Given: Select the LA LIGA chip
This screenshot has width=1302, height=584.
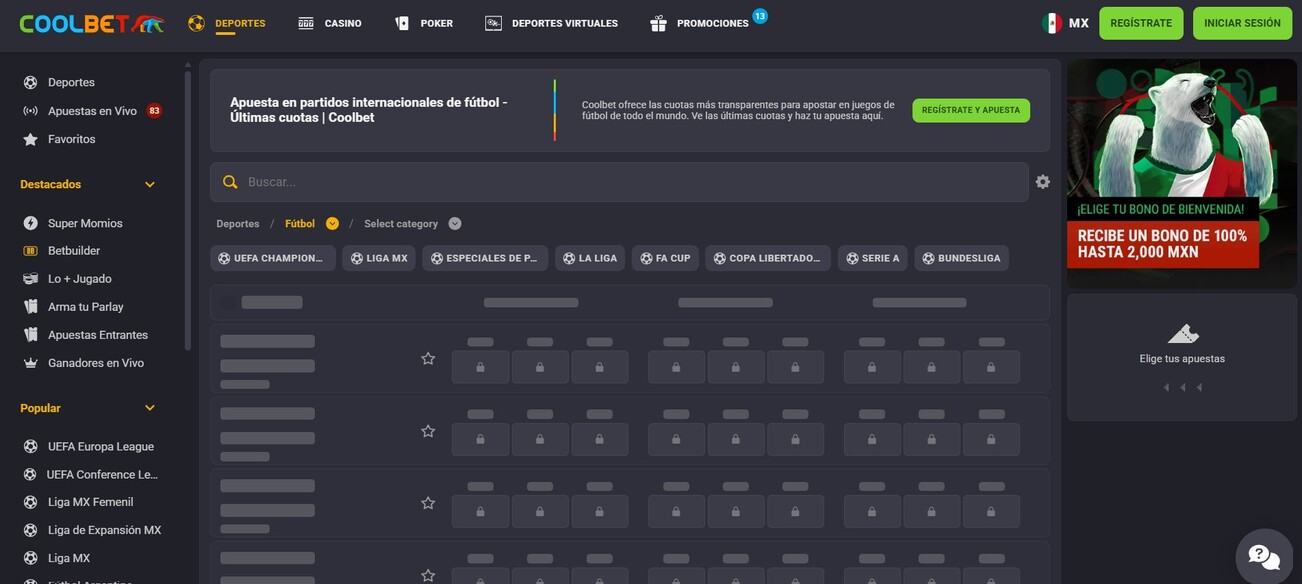Looking at the screenshot, I should pos(590,258).
